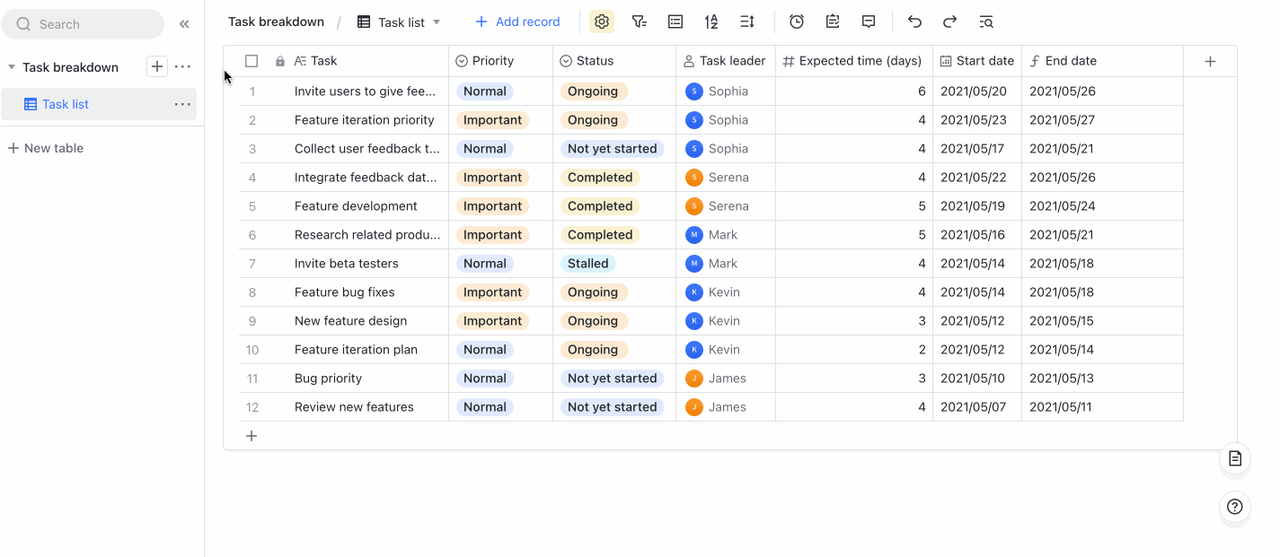This screenshot has width=1280, height=557.
Task: Click the Search input field
Action: pyautogui.click(x=90, y=24)
